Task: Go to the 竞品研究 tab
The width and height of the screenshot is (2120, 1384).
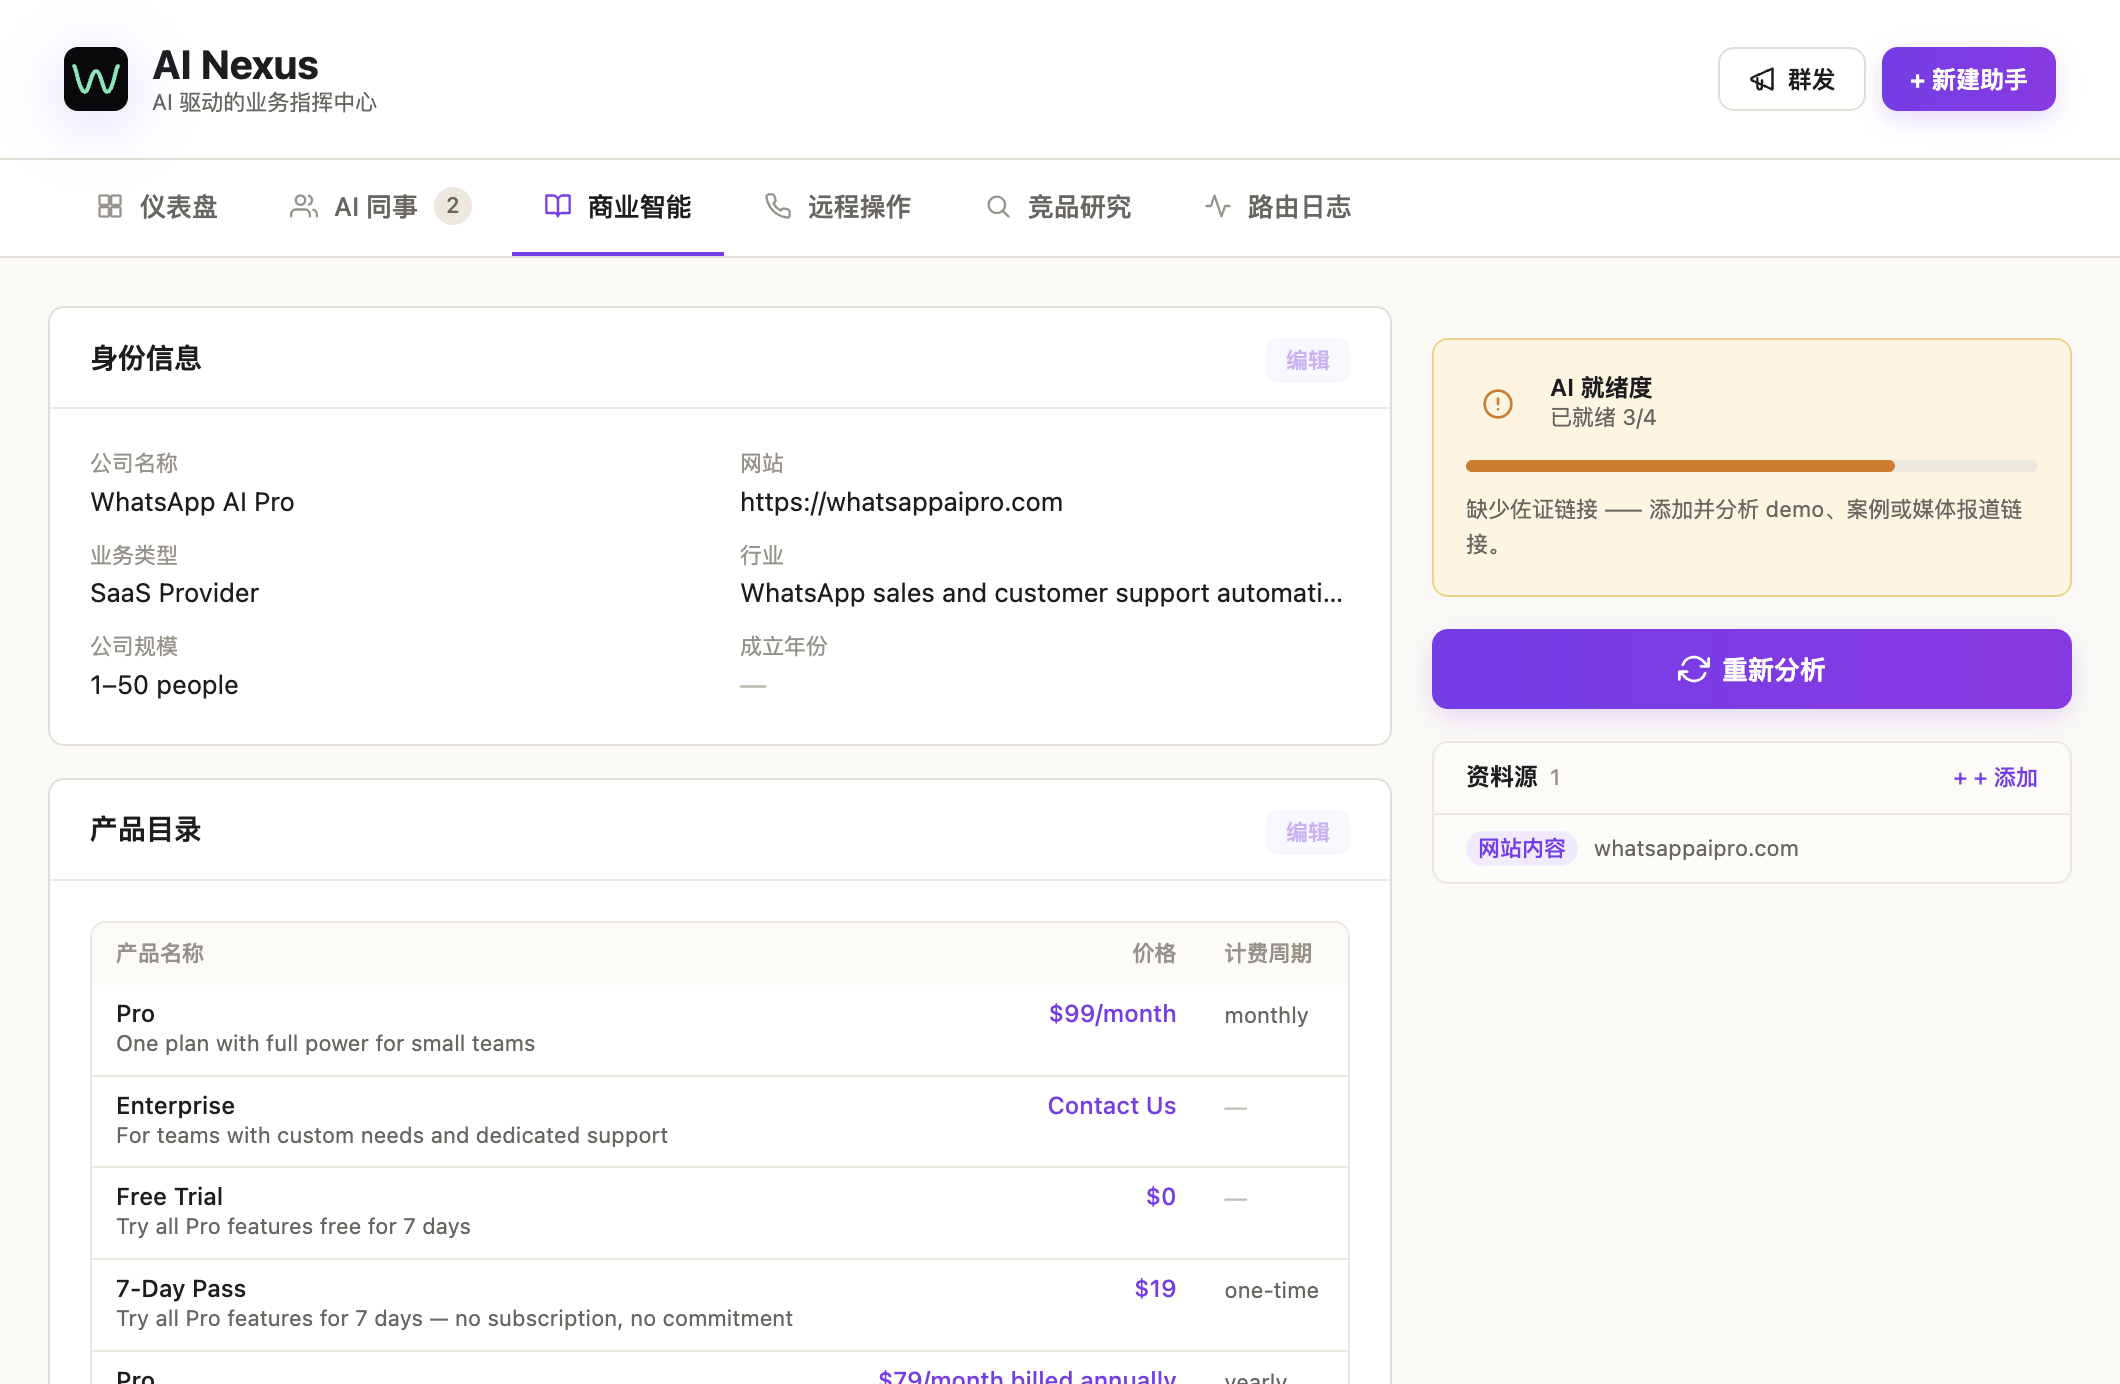Action: click(x=1058, y=207)
